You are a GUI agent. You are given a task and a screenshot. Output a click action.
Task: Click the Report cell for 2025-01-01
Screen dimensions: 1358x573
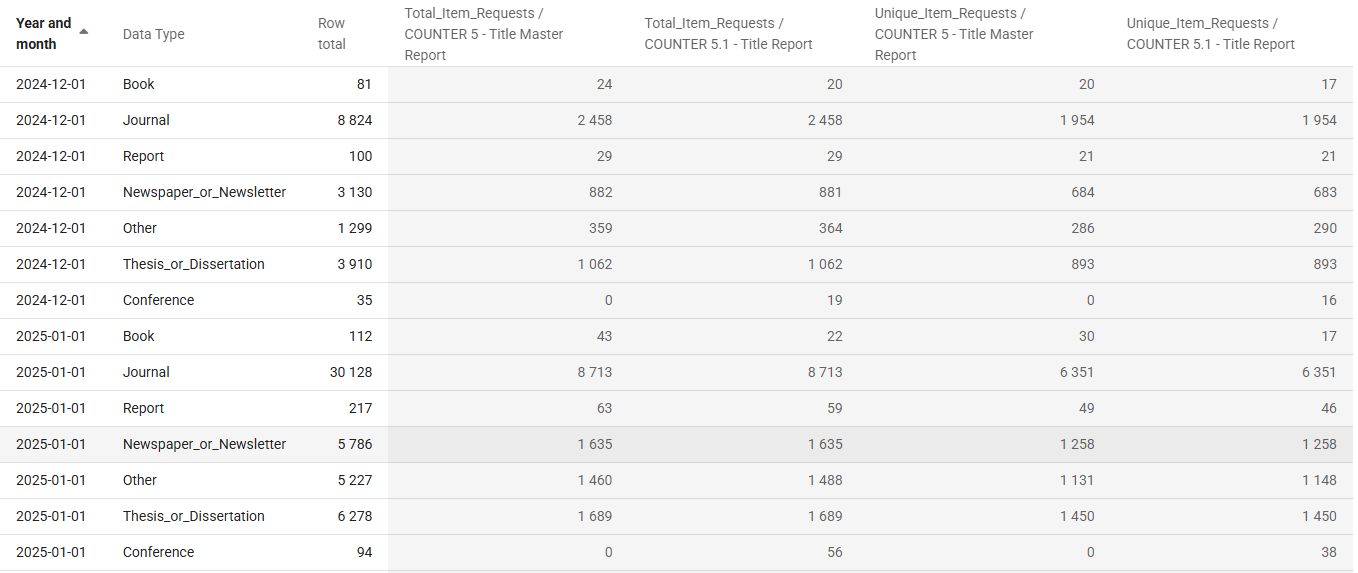pyautogui.click(x=144, y=408)
